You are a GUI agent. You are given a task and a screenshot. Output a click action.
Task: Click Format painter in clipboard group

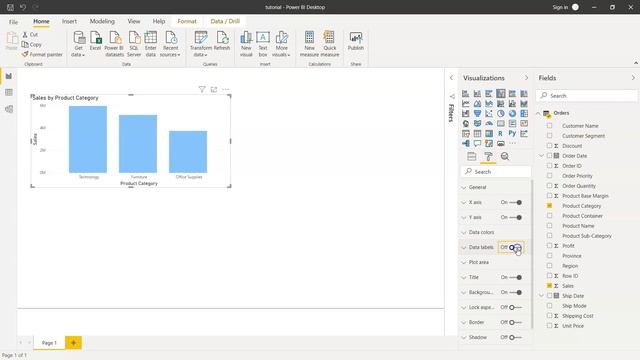(x=42, y=54)
